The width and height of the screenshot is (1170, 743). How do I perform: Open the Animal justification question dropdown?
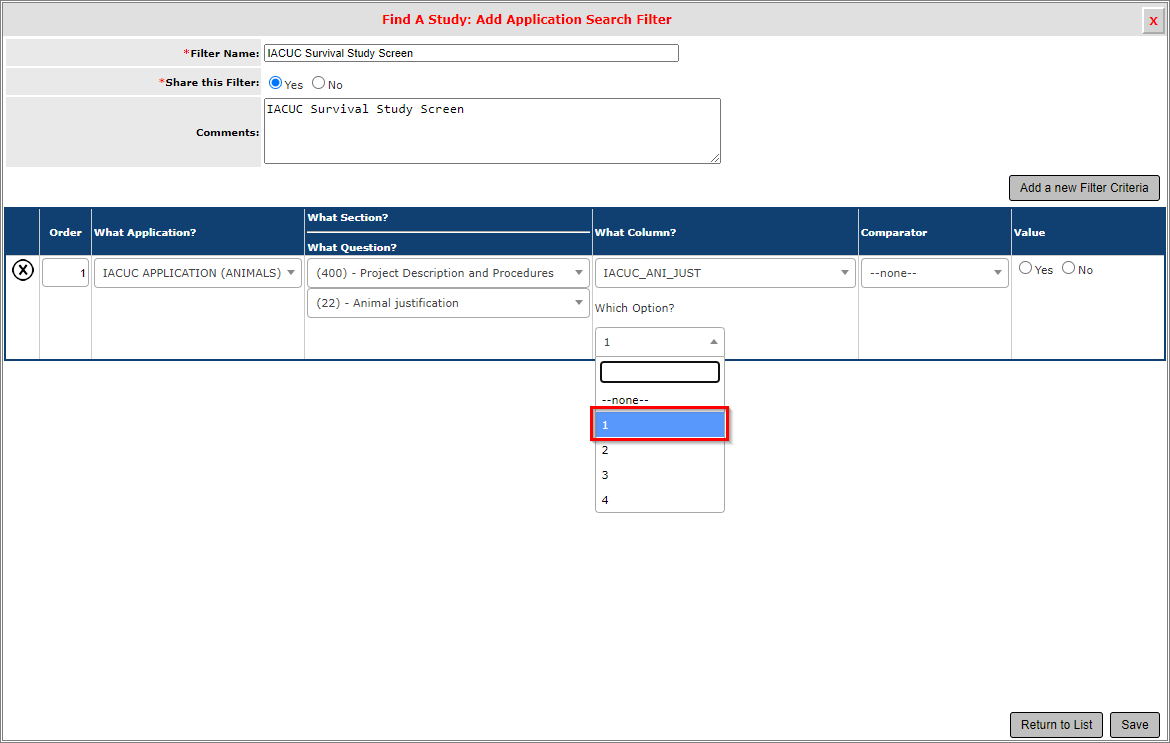pos(448,303)
